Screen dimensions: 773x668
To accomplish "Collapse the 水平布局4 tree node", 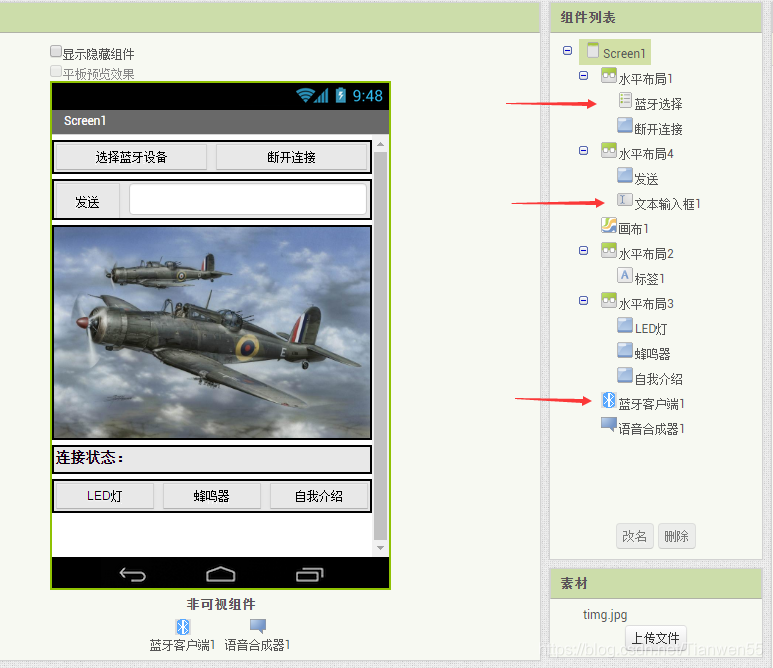I will point(583,150).
